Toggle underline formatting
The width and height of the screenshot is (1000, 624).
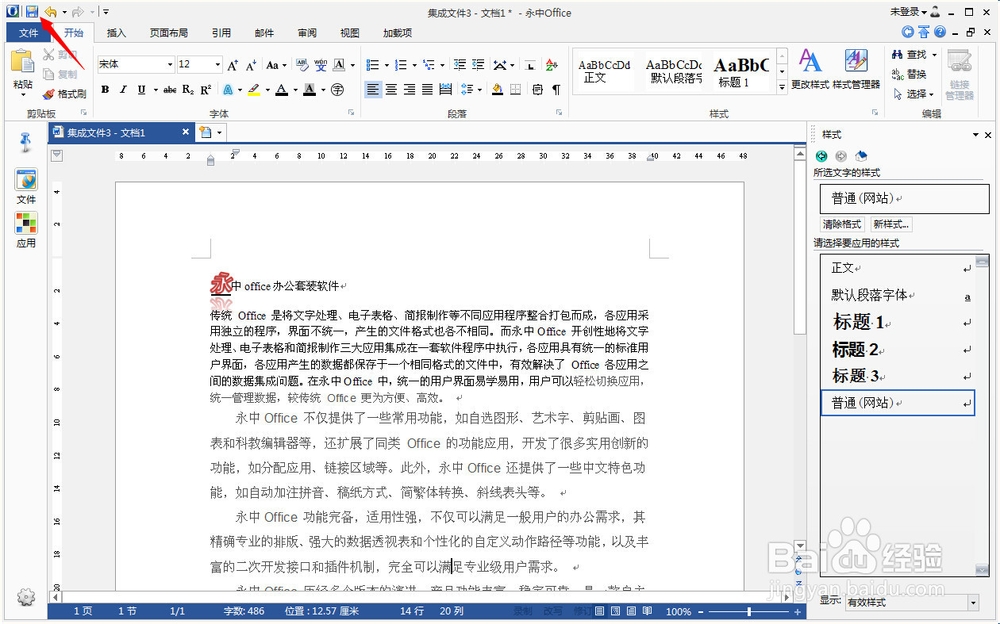tap(141, 90)
